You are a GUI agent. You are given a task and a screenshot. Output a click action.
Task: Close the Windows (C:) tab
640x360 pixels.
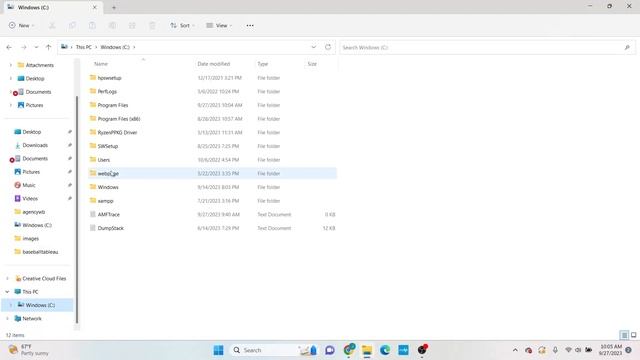(x=95, y=7)
